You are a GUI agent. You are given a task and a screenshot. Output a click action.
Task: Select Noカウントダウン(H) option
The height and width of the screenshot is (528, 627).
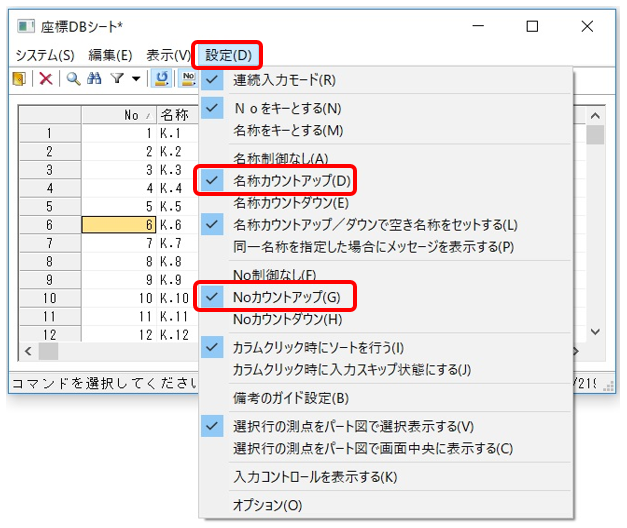pos(386,319)
